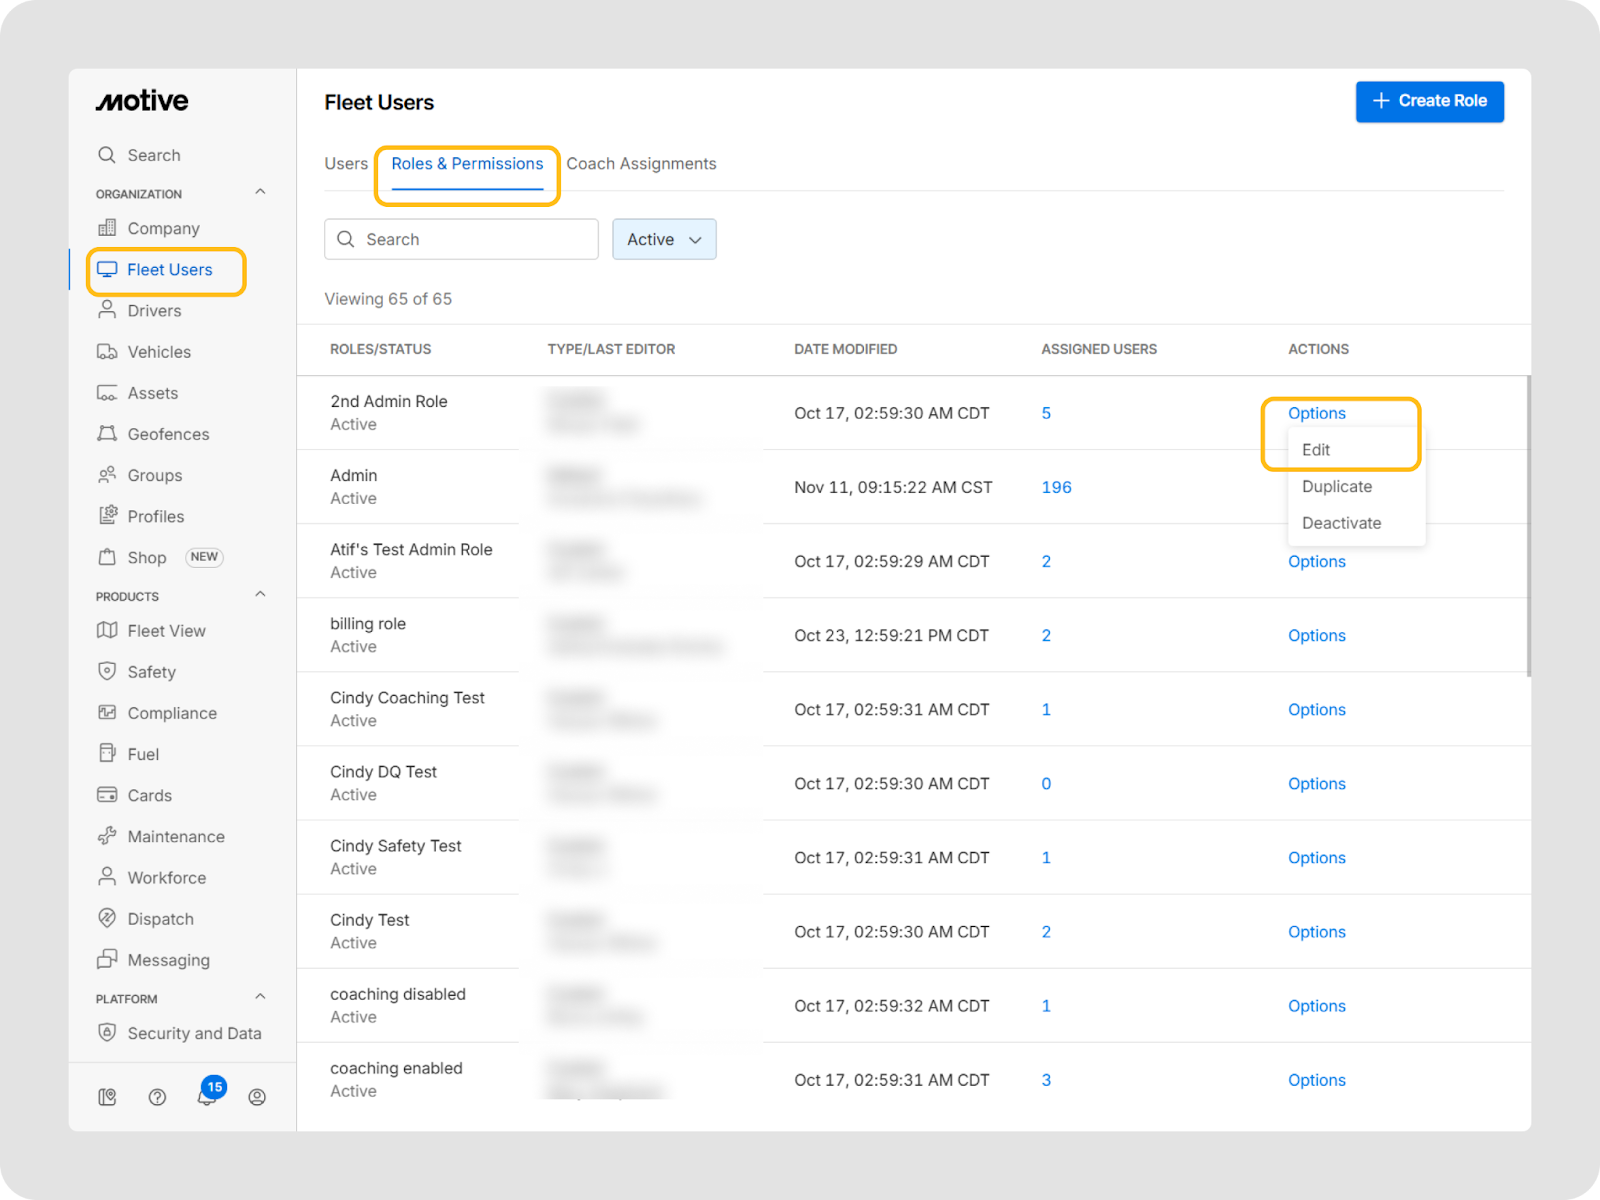The width and height of the screenshot is (1600, 1200).
Task: Open the user account profile icon
Action: click(x=257, y=1097)
